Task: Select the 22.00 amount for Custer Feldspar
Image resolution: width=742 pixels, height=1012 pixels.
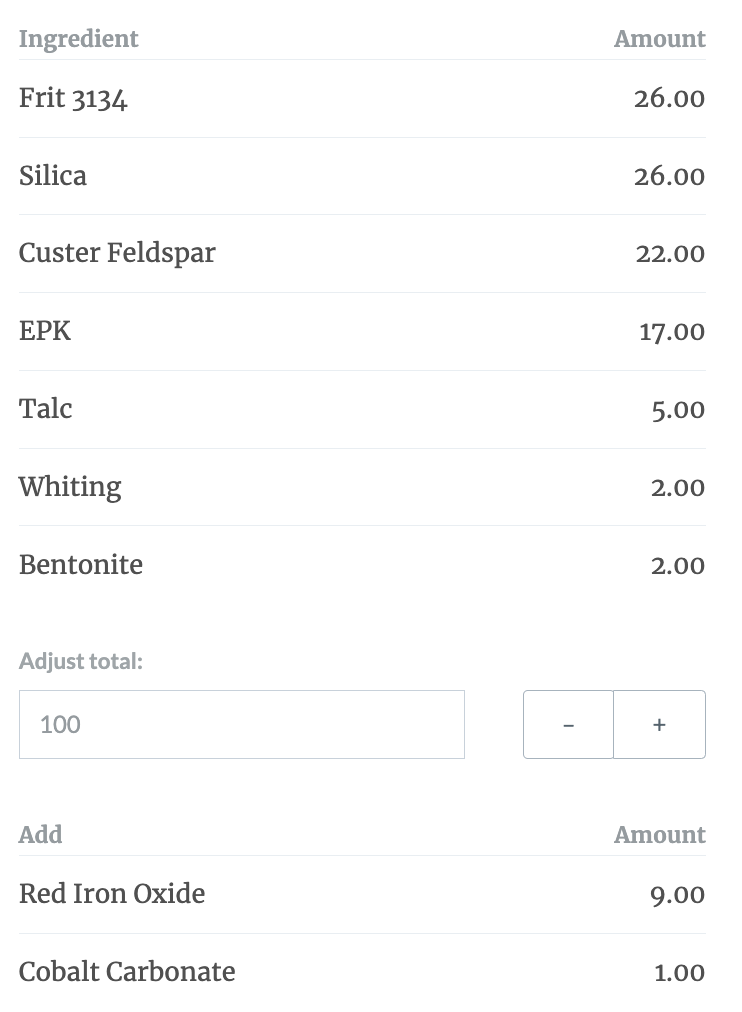Action: coord(670,254)
